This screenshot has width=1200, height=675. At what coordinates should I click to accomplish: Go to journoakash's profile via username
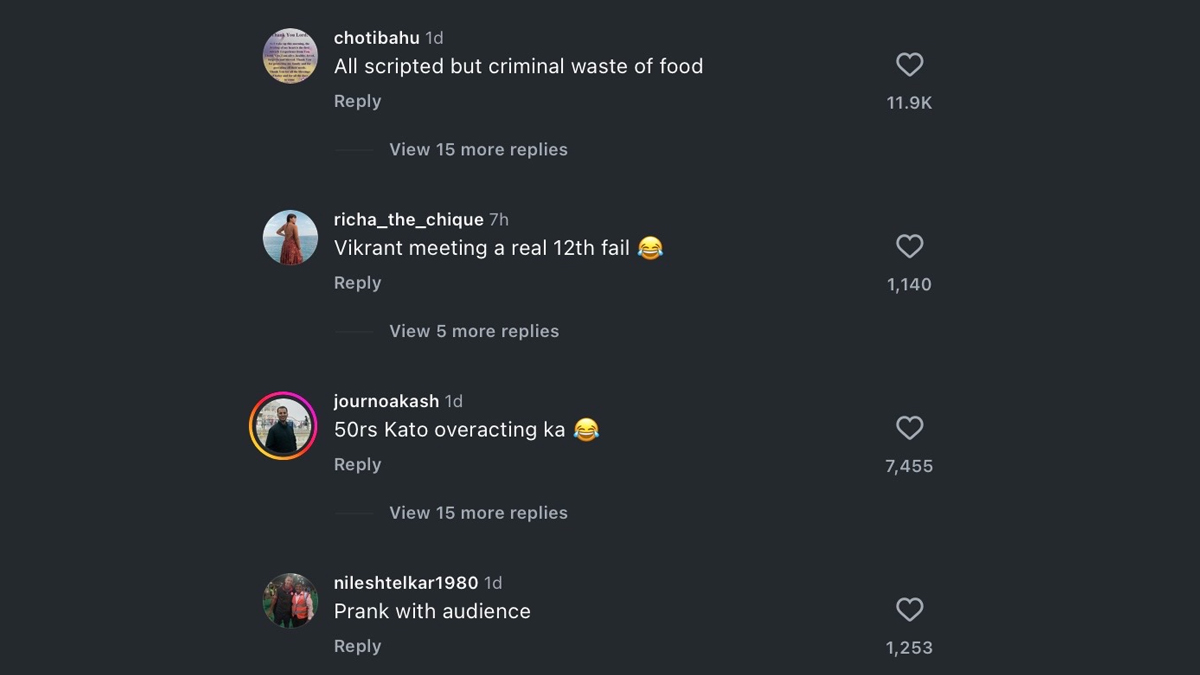click(386, 401)
